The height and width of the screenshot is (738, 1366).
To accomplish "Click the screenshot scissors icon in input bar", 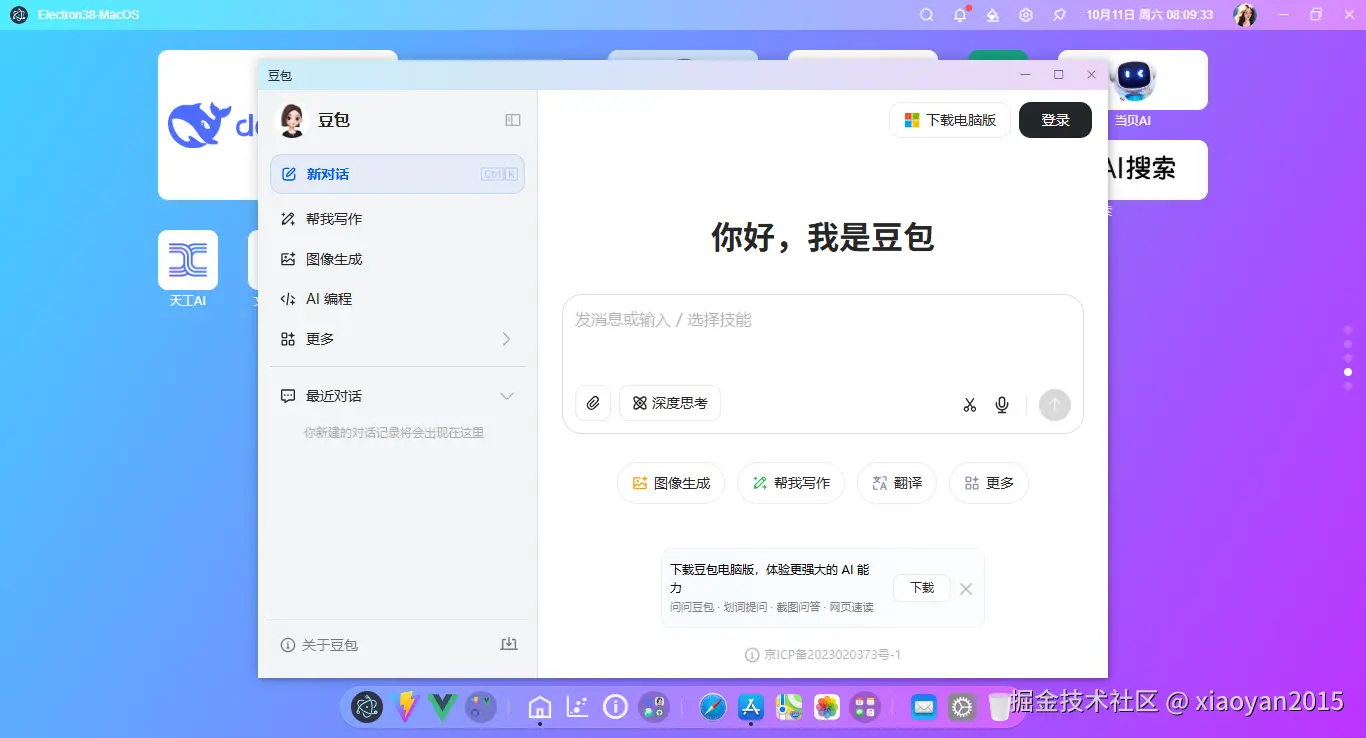I will tap(968, 404).
